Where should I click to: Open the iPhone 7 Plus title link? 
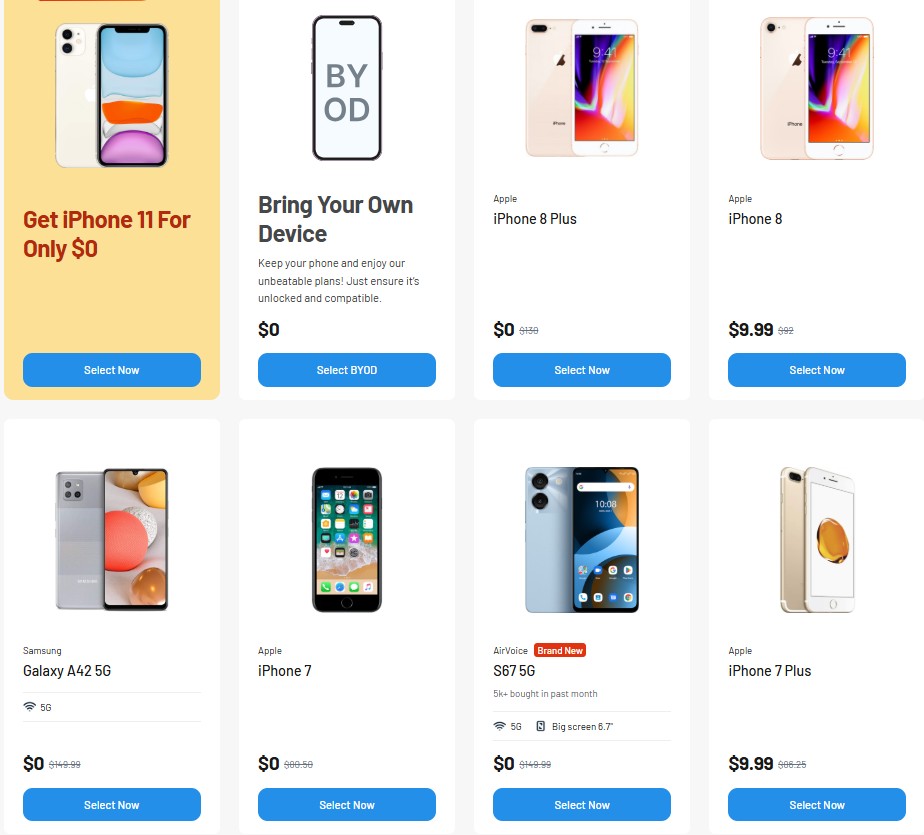tap(770, 671)
